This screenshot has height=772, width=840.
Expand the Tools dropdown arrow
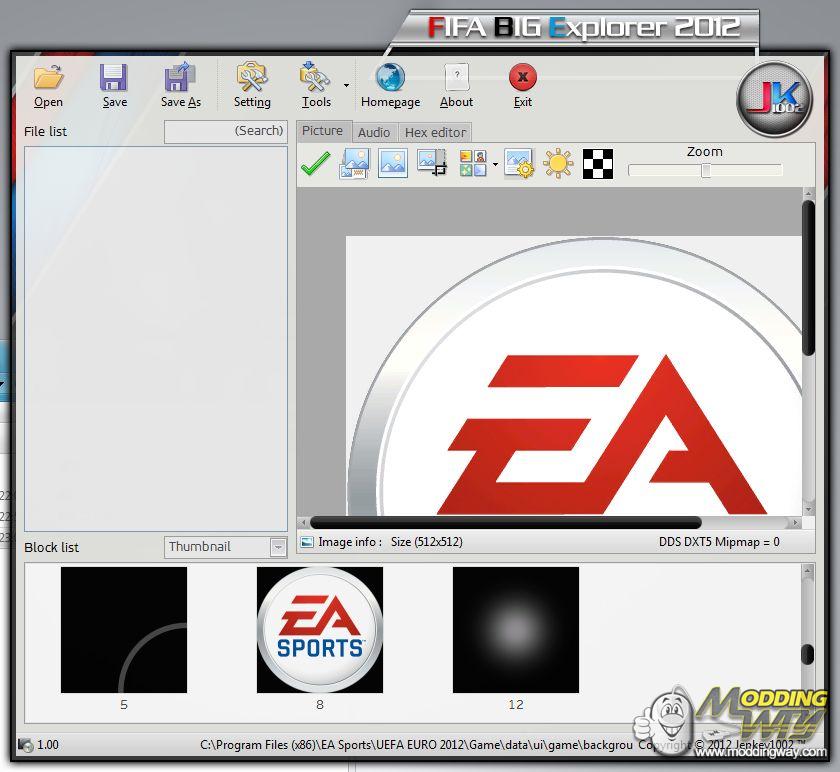point(346,85)
